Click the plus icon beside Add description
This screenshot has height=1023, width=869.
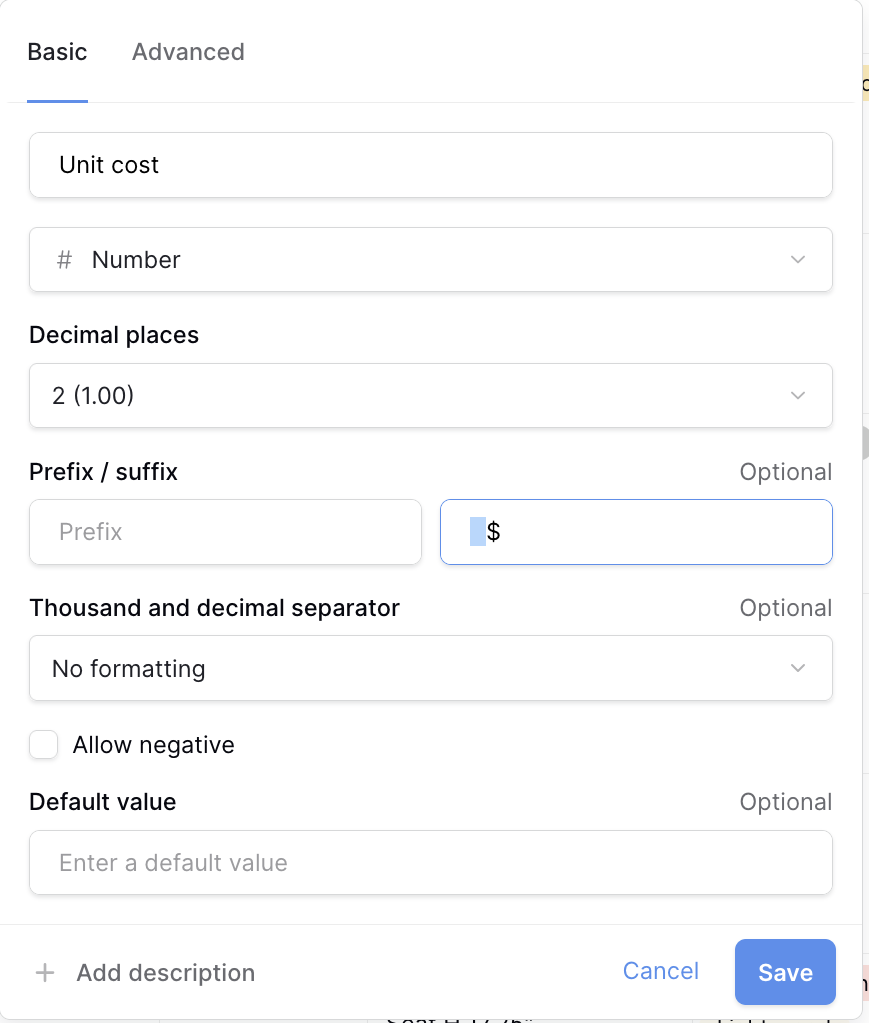coord(45,973)
